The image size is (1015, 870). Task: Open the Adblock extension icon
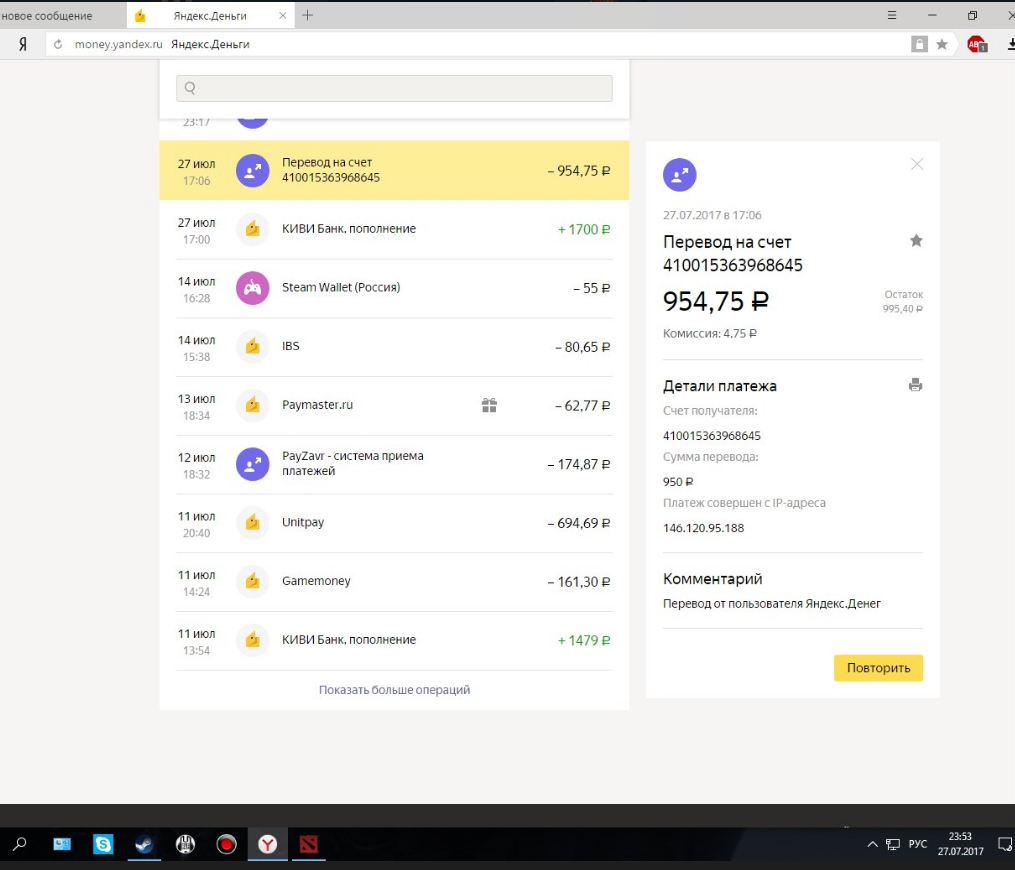(976, 44)
